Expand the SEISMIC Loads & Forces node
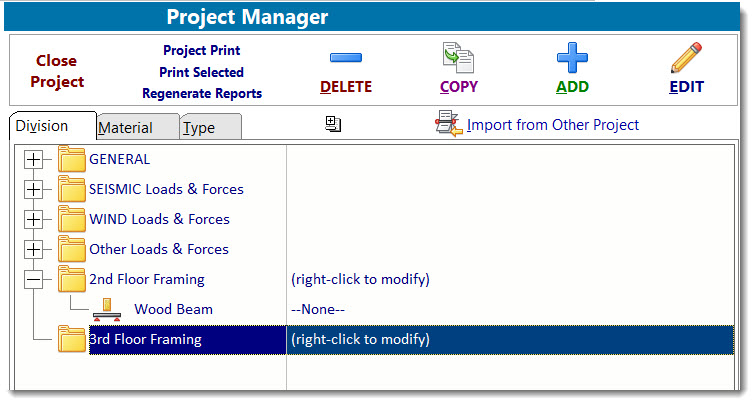 [x=34, y=189]
